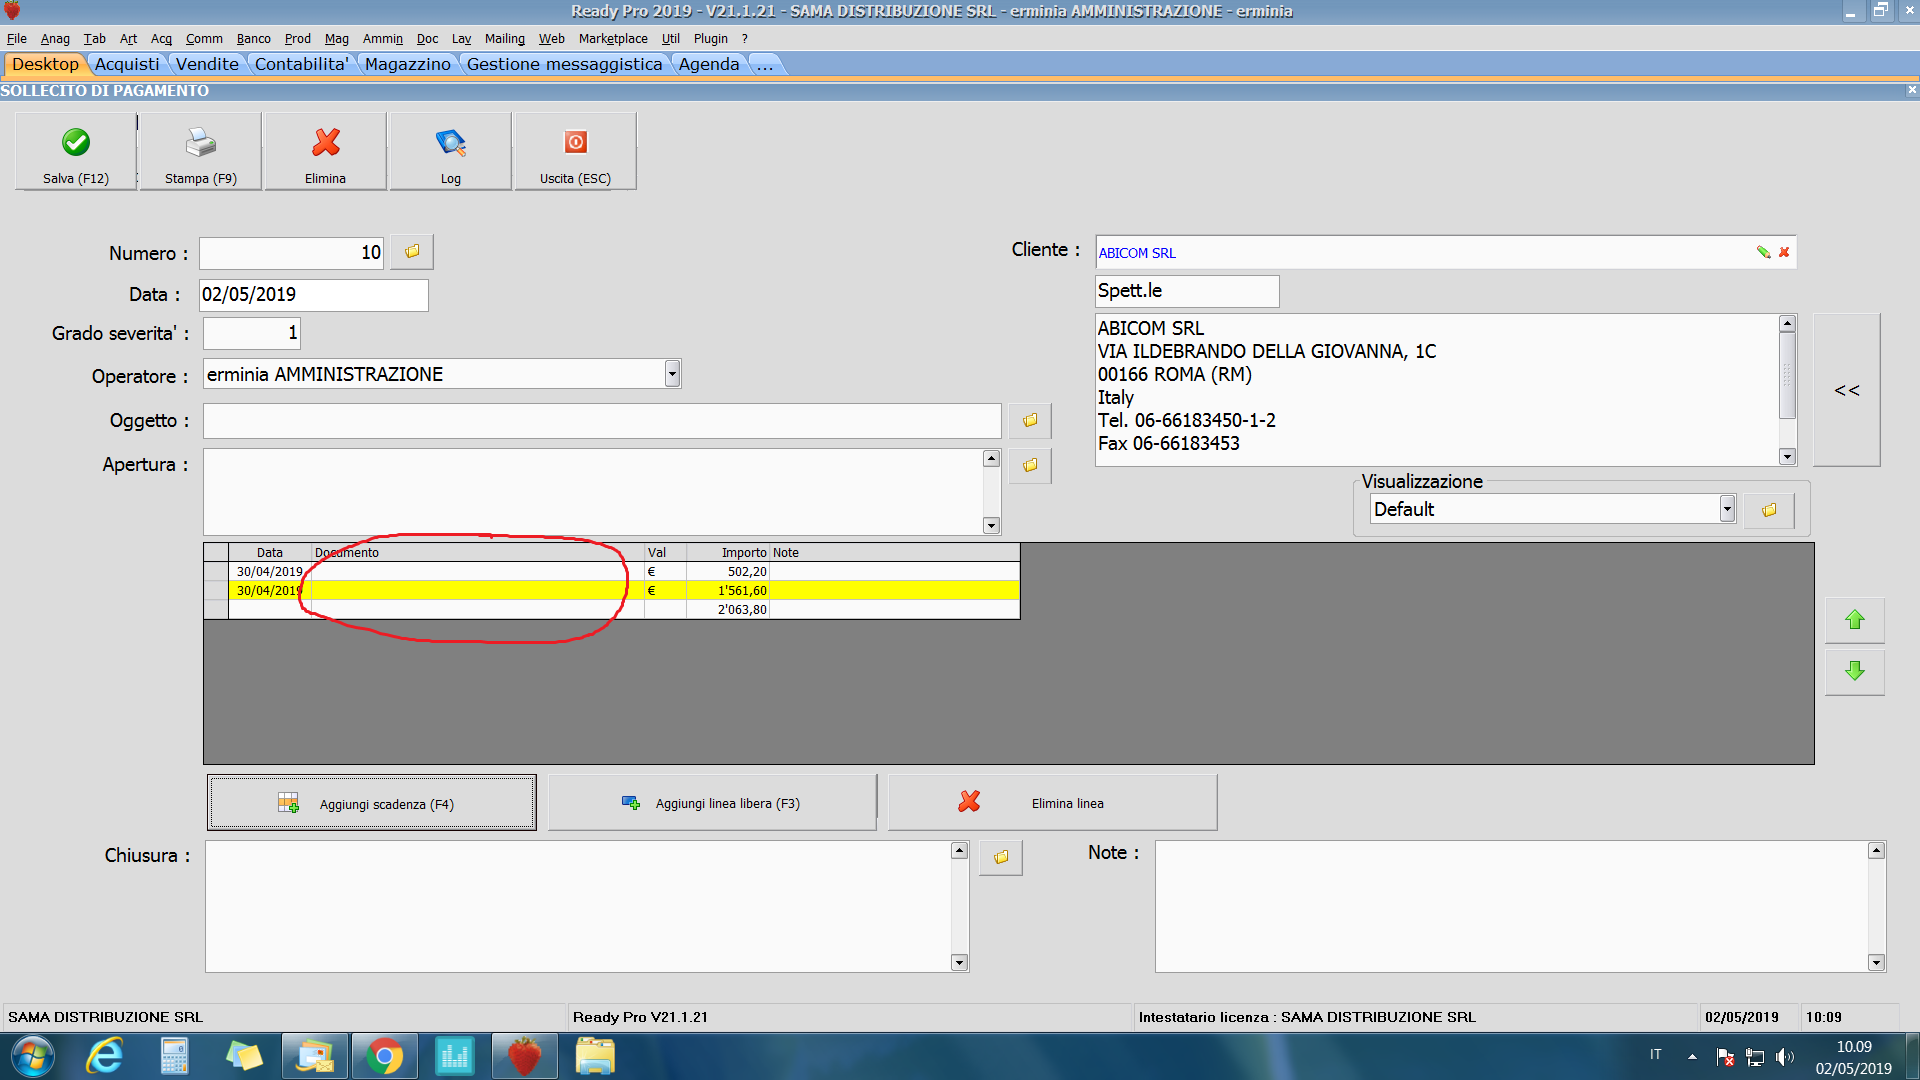Edit the client with the green pencil icon
This screenshot has width=1920, height=1080.
[x=1763, y=252]
